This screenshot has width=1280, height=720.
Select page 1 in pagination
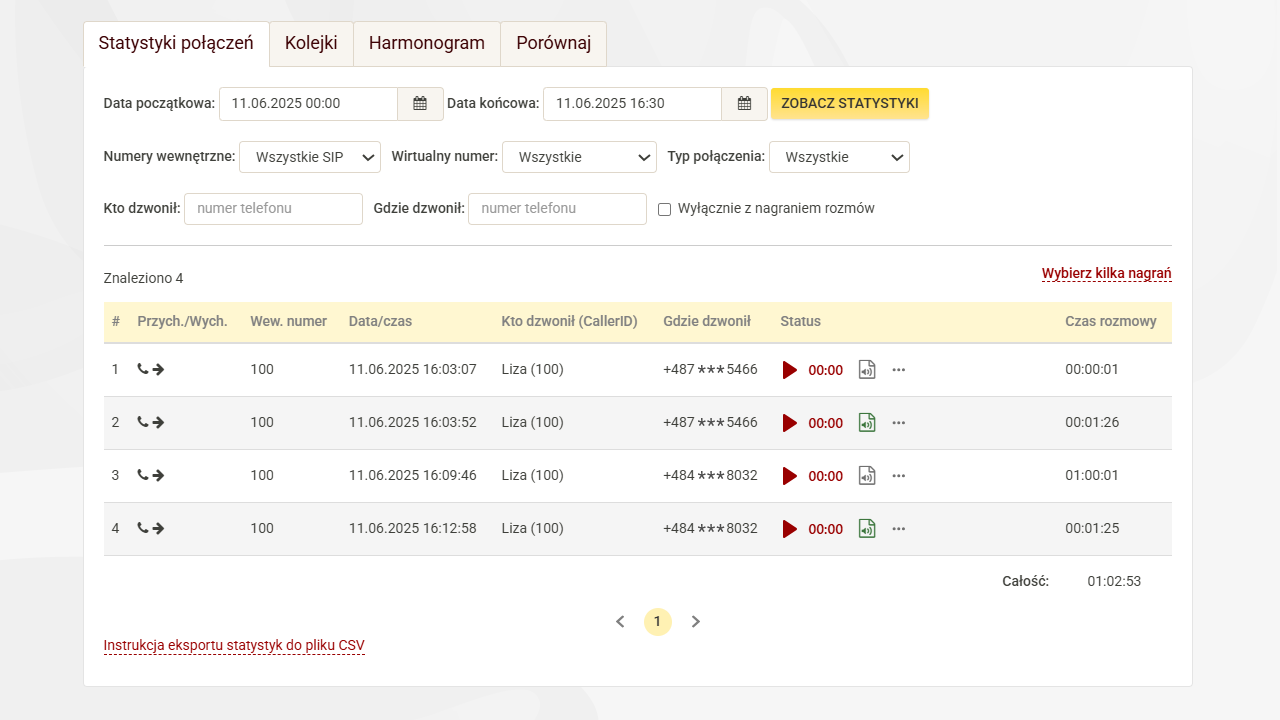click(x=657, y=622)
